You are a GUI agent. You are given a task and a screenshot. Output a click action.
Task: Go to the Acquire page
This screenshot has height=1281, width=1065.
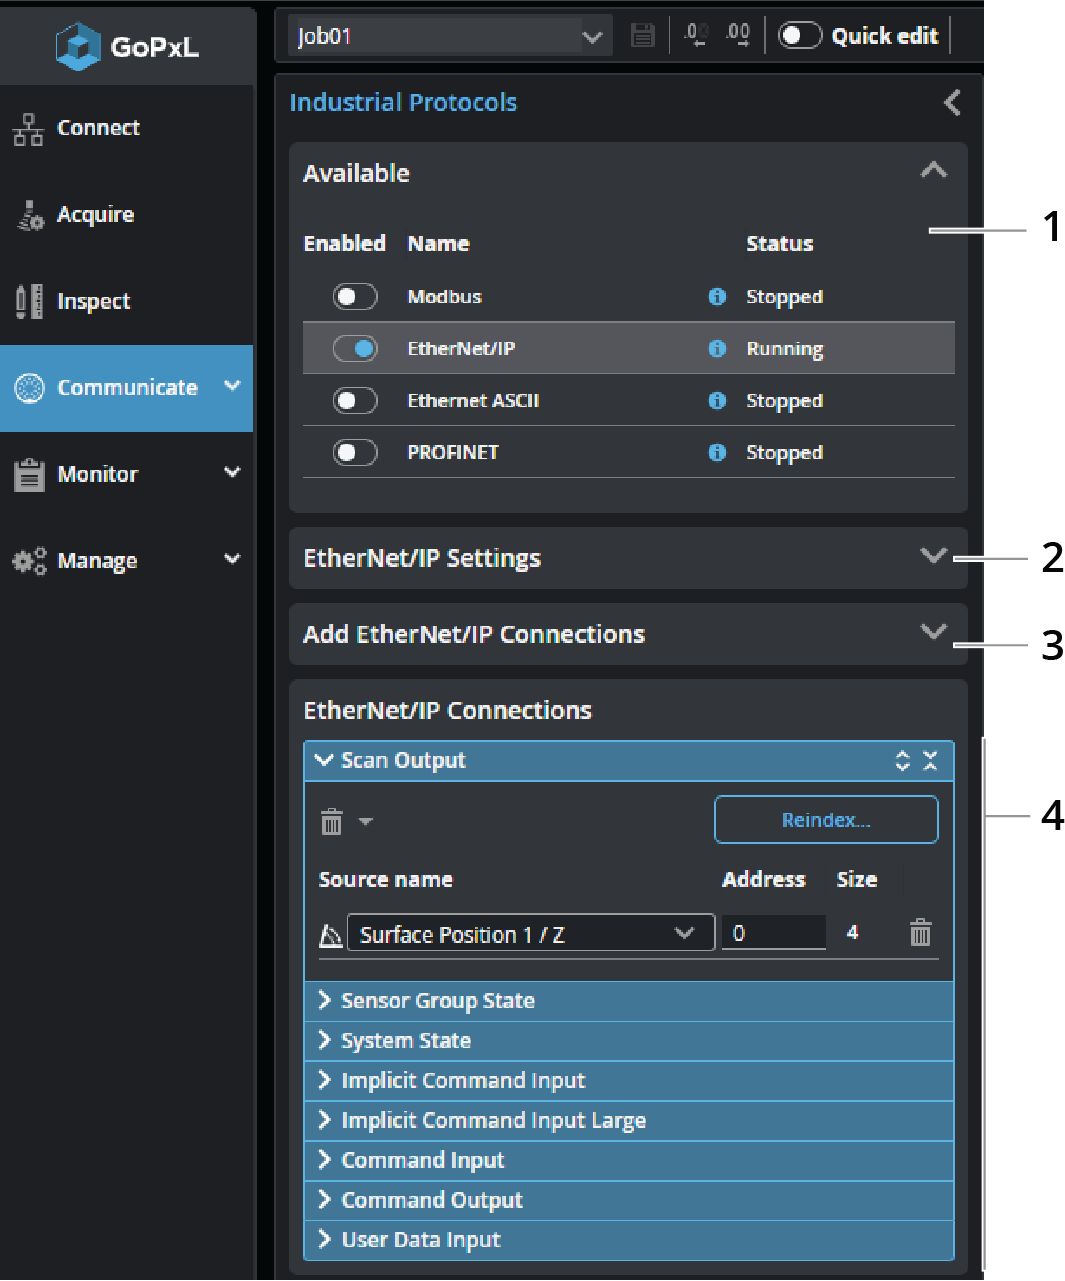coord(95,214)
